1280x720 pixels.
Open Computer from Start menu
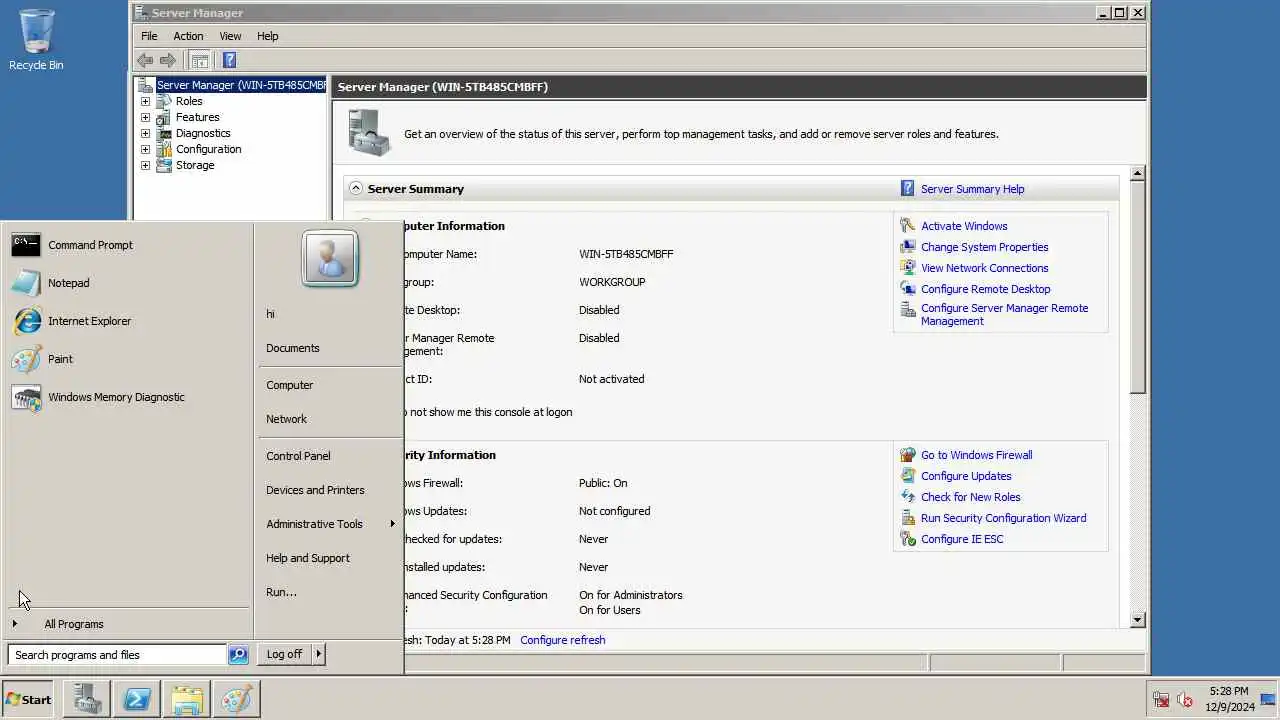pyautogui.click(x=330, y=385)
